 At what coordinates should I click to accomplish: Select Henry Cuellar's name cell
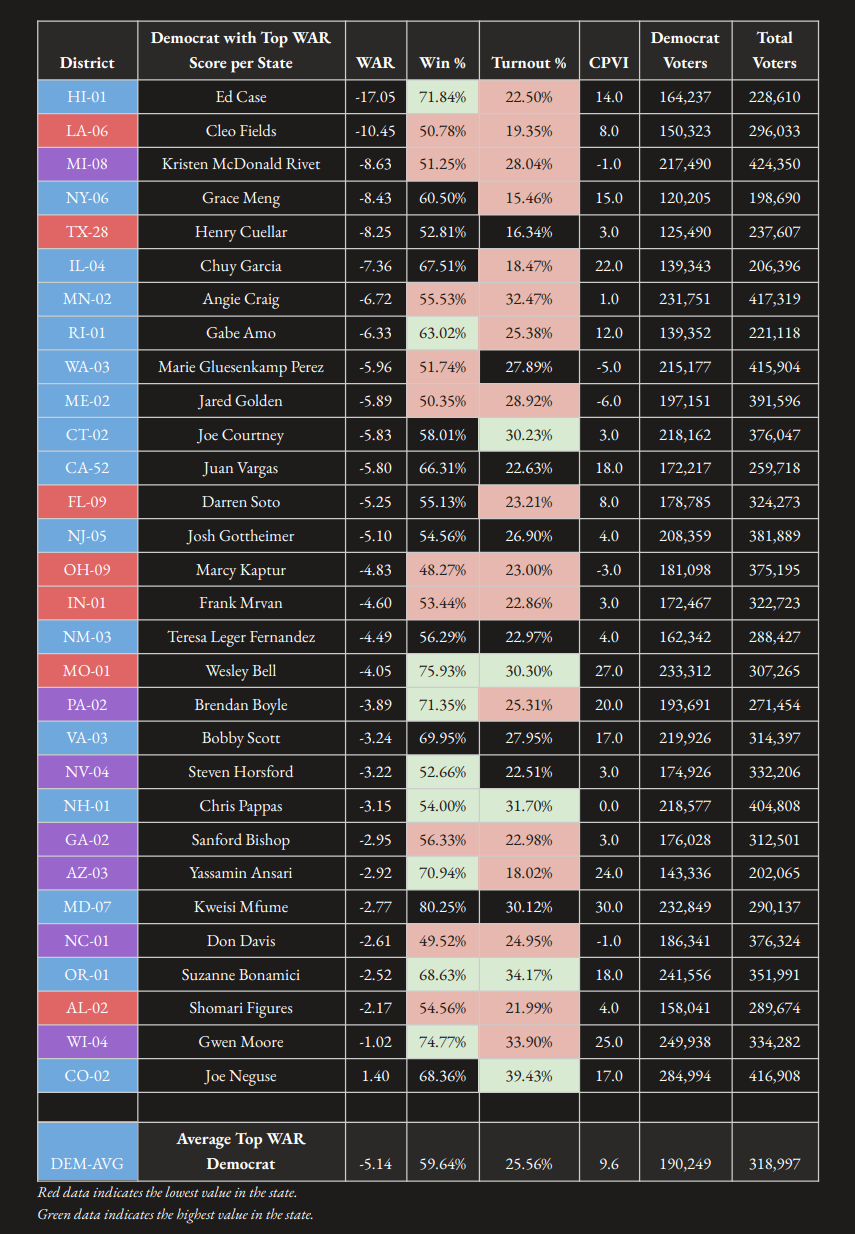click(x=241, y=232)
